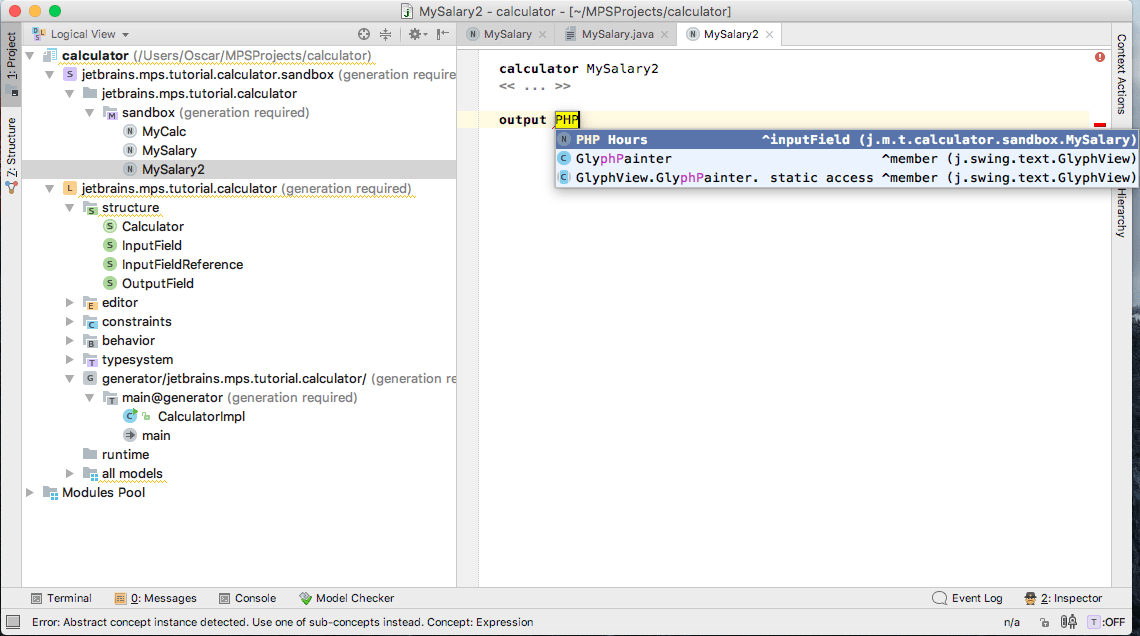Click the memory indicator icon in status bar
Image resolution: width=1140 pixels, height=636 pixels.
click(x=1069, y=622)
